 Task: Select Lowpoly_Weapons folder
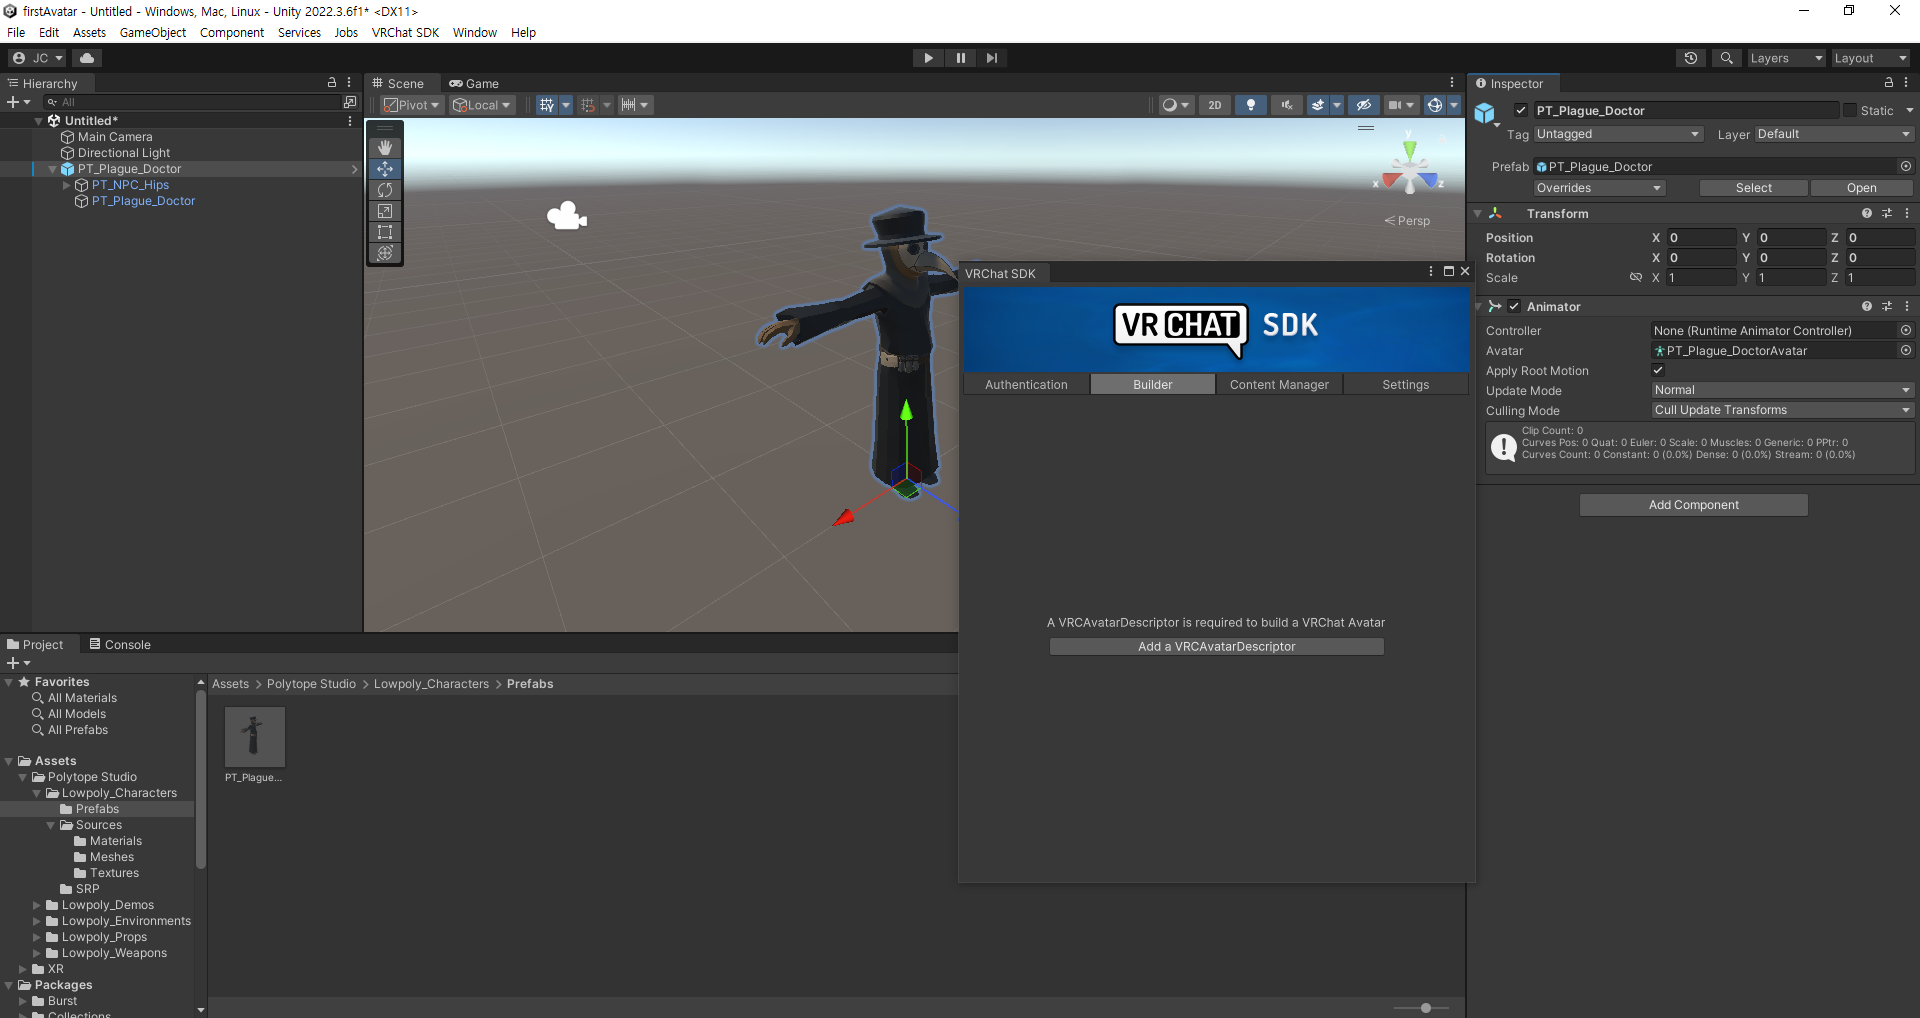tap(114, 953)
